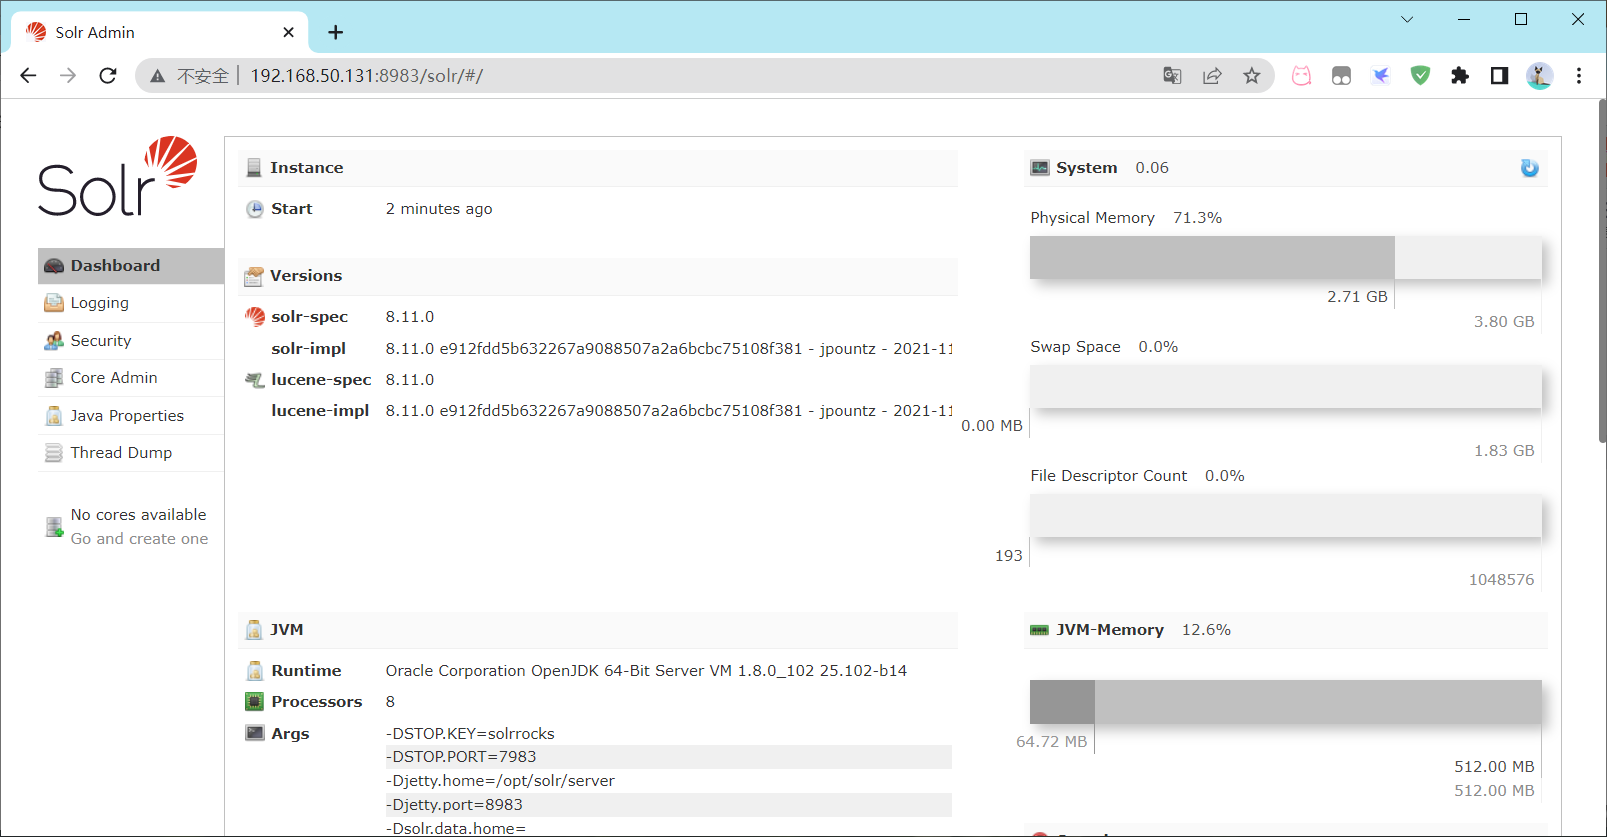Click Go and create one link

click(139, 539)
